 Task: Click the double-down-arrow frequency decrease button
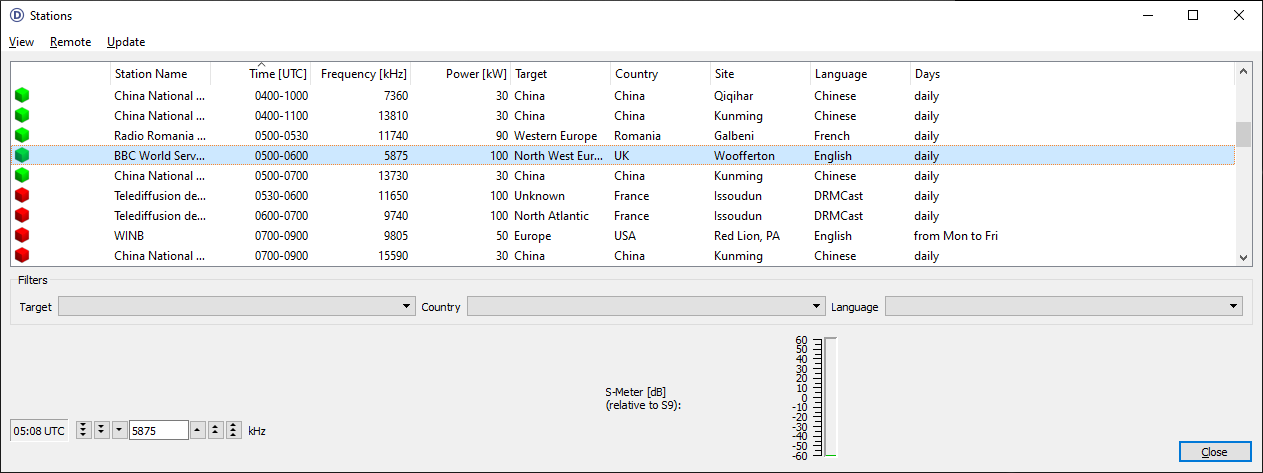pyautogui.click(x=101, y=430)
